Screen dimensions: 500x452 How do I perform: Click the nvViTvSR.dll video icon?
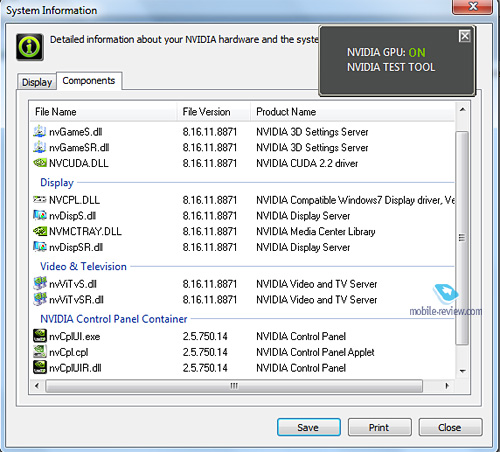(40, 299)
